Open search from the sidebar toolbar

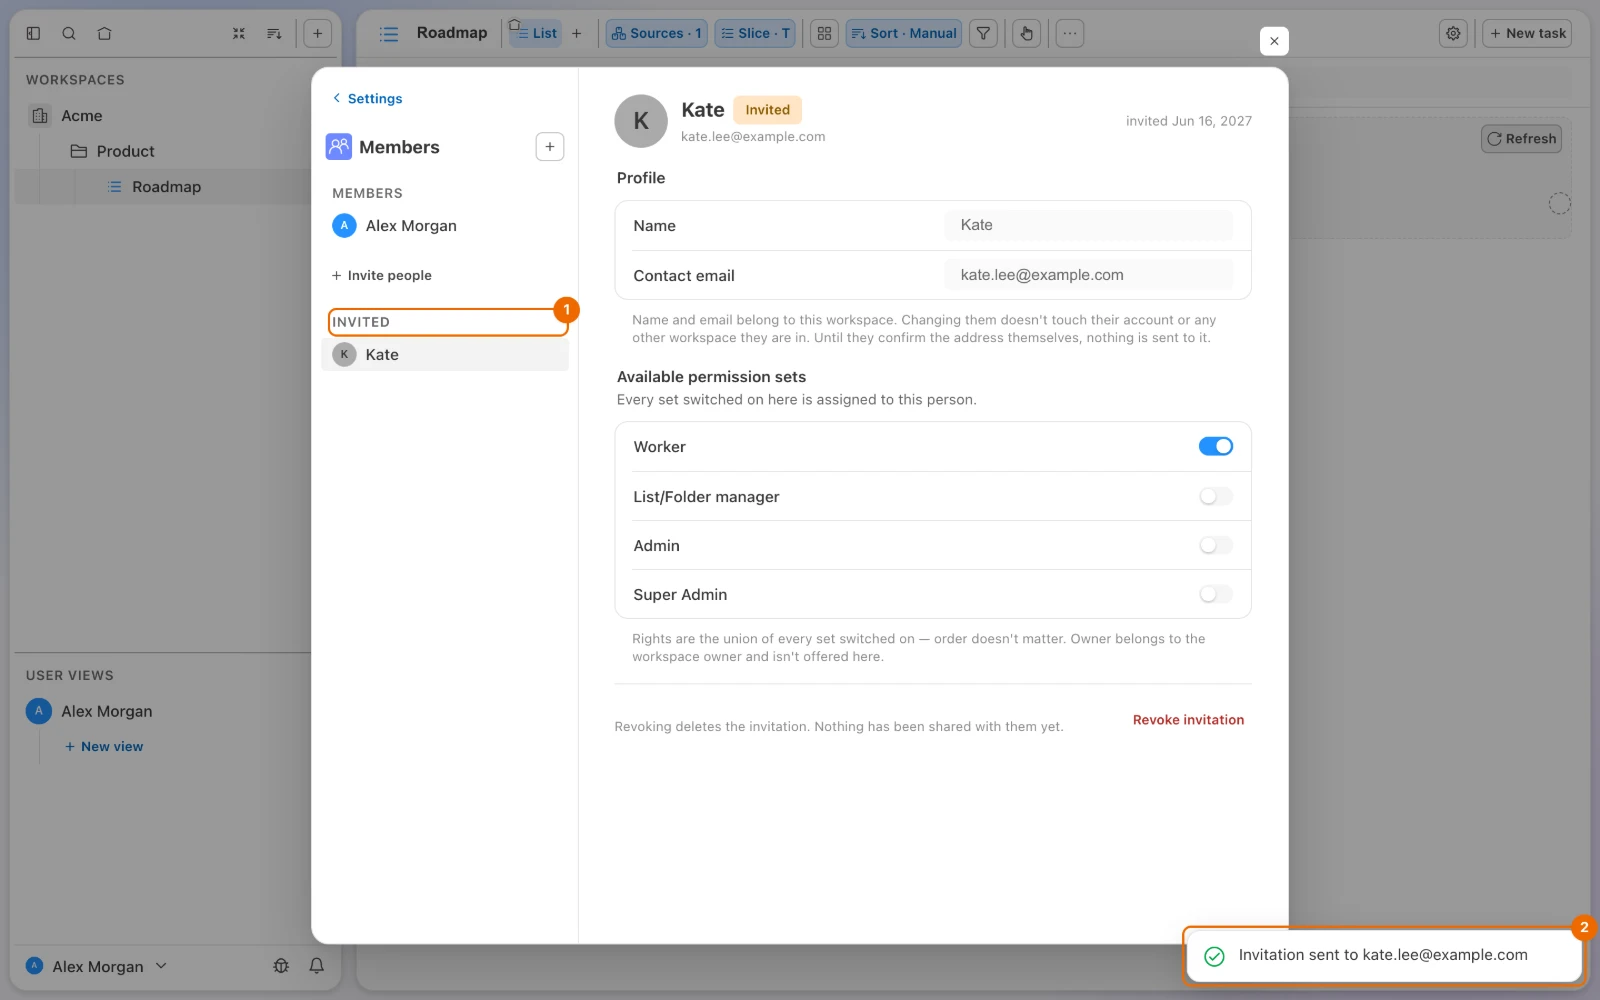click(x=69, y=33)
